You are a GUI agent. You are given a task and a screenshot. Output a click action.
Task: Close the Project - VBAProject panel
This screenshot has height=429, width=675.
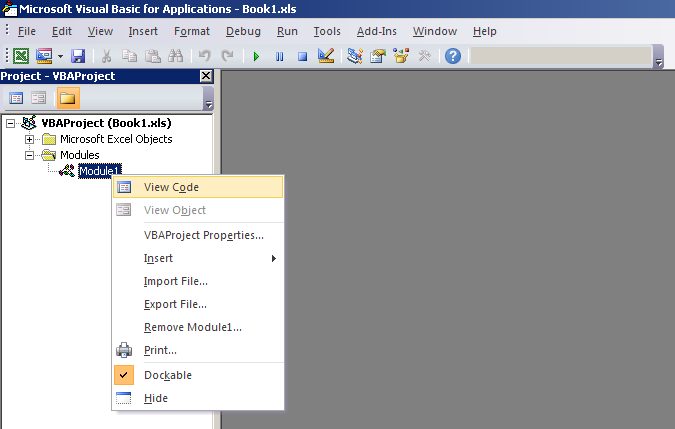pos(206,76)
